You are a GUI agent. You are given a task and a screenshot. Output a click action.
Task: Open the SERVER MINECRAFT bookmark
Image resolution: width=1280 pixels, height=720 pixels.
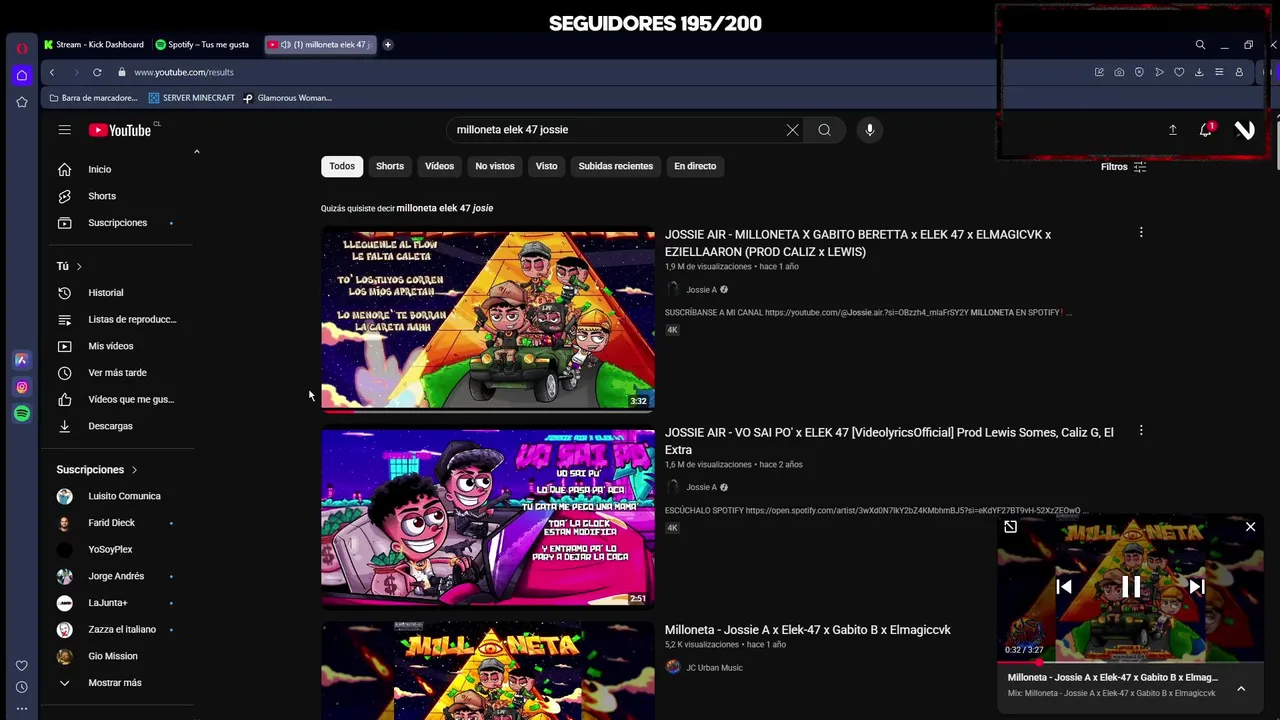click(191, 98)
